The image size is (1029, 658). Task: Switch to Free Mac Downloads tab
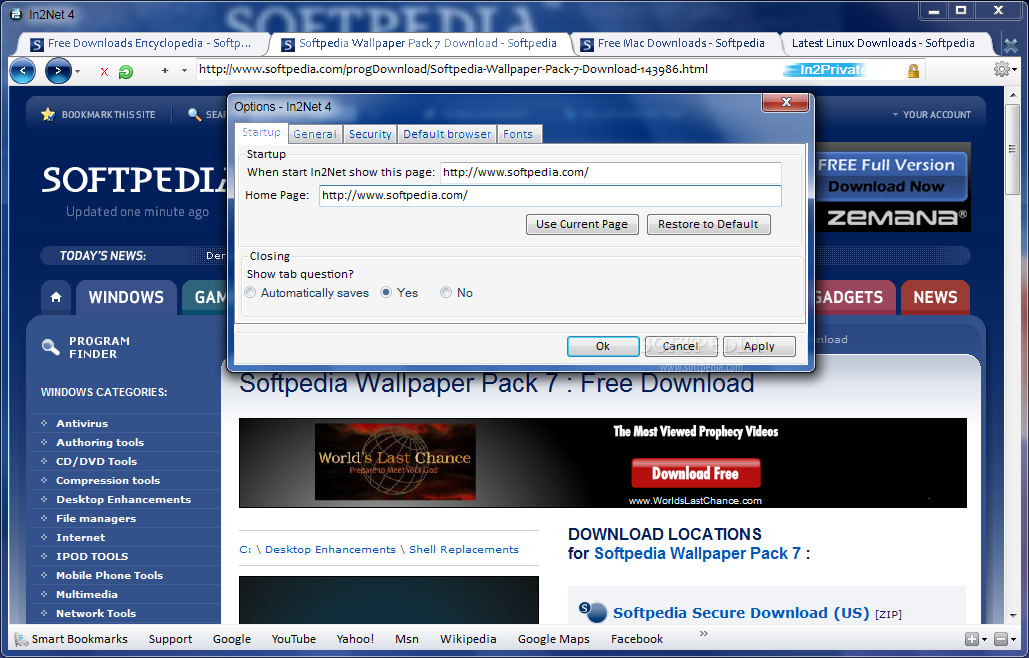675,43
